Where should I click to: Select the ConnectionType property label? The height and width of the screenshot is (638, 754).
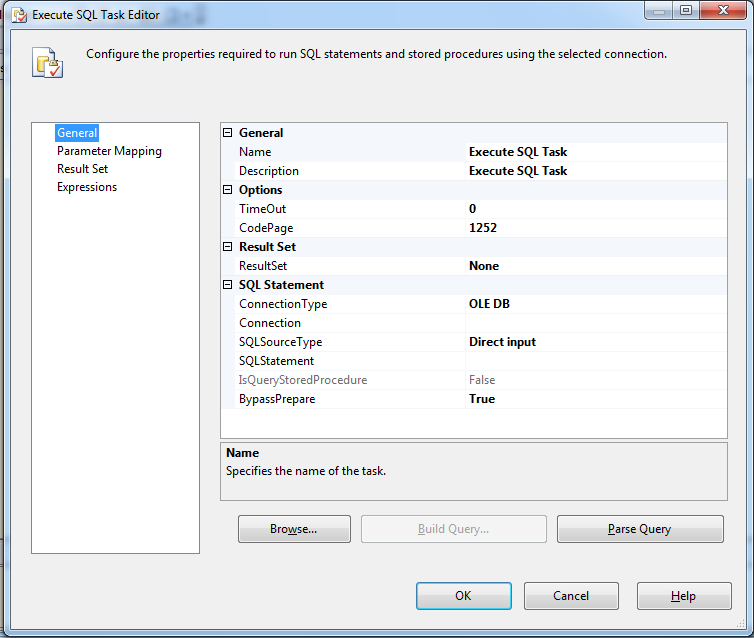tap(283, 304)
